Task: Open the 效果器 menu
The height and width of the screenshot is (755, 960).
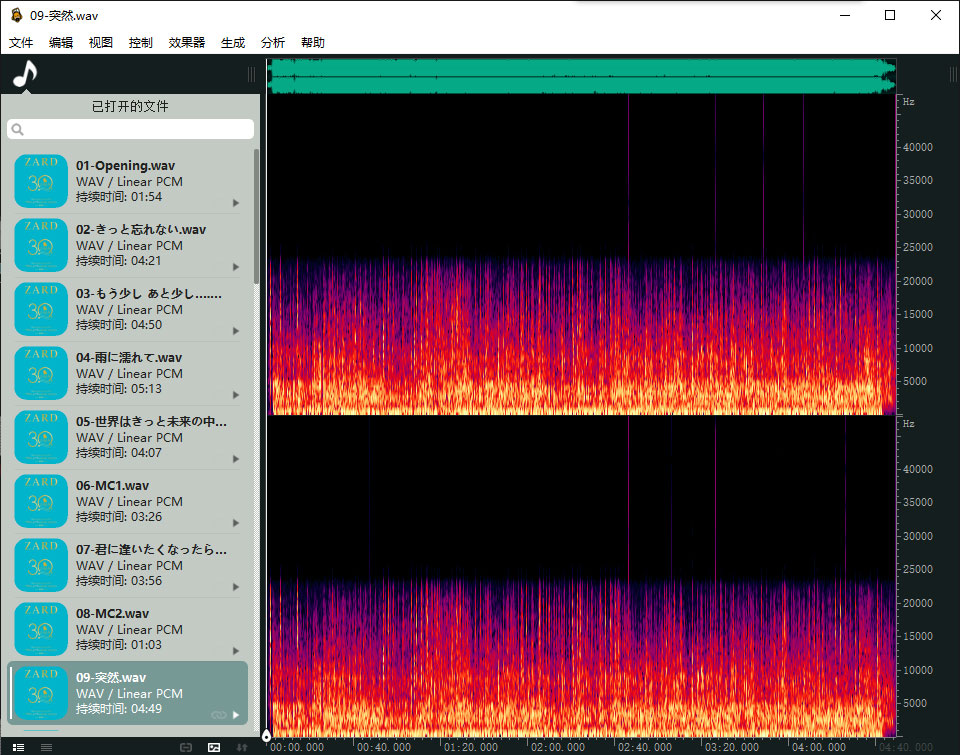Action: (x=187, y=42)
